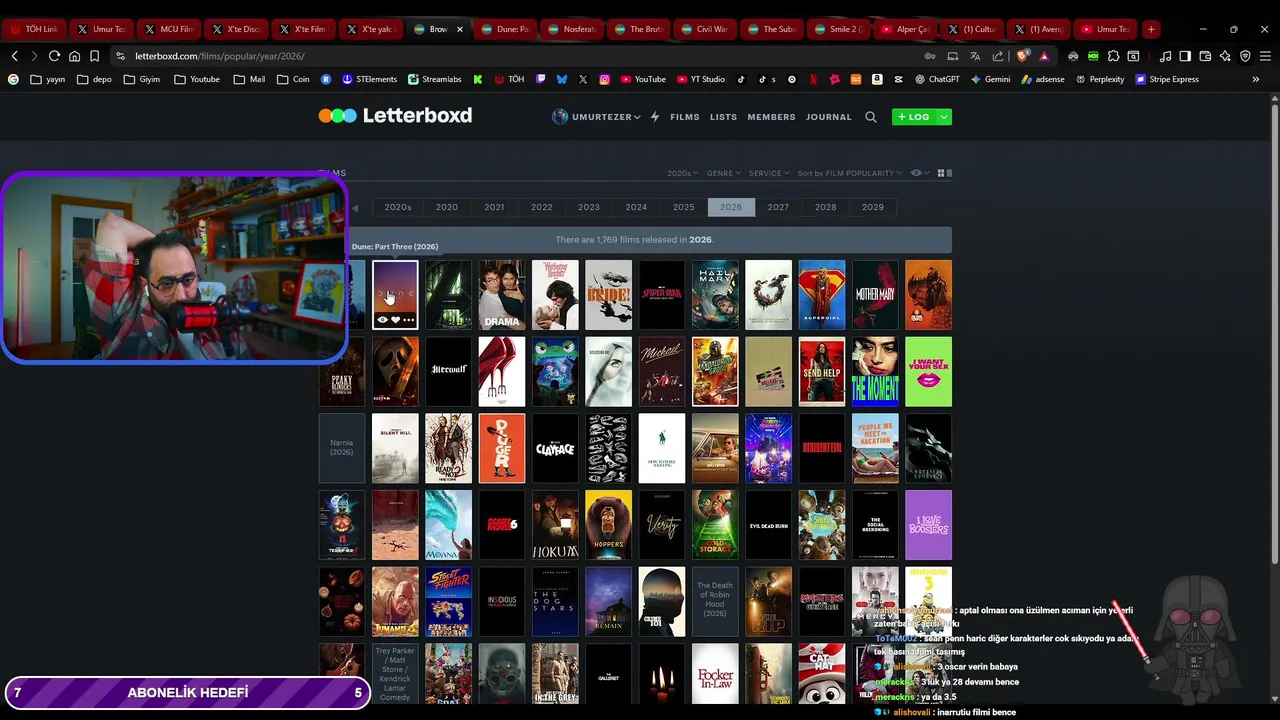Image resolution: width=1280 pixels, height=720 pixels.
Task: Go to the browser home page icon
Action: pos(74,56)
